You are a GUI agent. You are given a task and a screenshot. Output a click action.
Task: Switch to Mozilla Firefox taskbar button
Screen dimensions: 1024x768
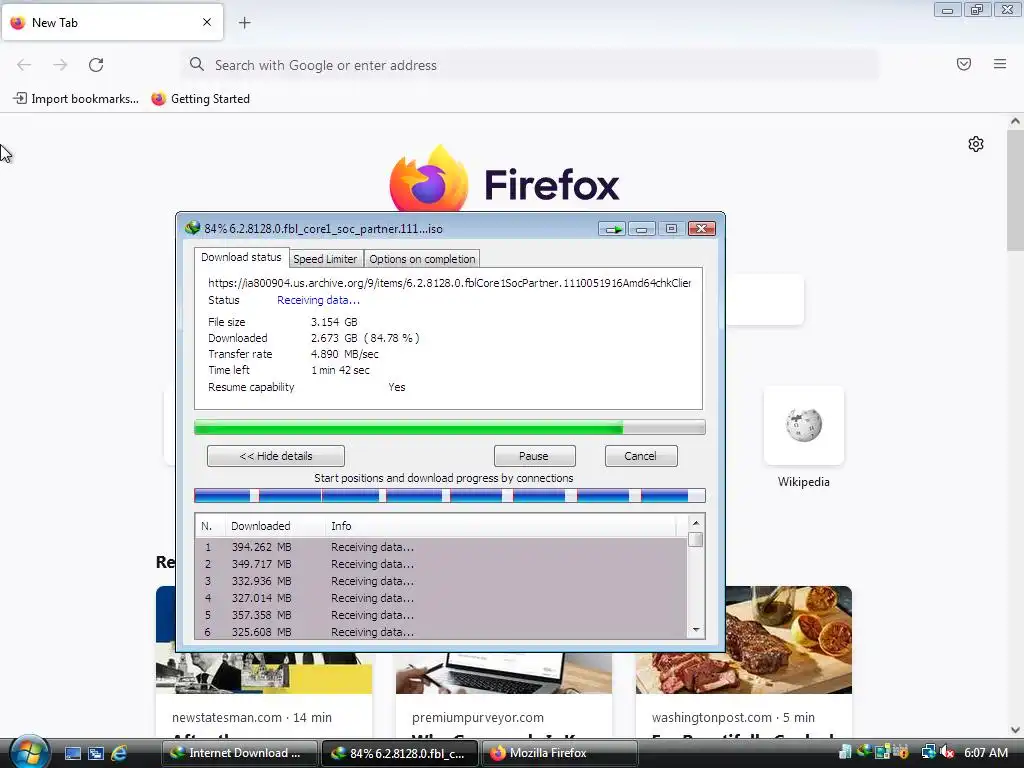(x=559, y=753)
